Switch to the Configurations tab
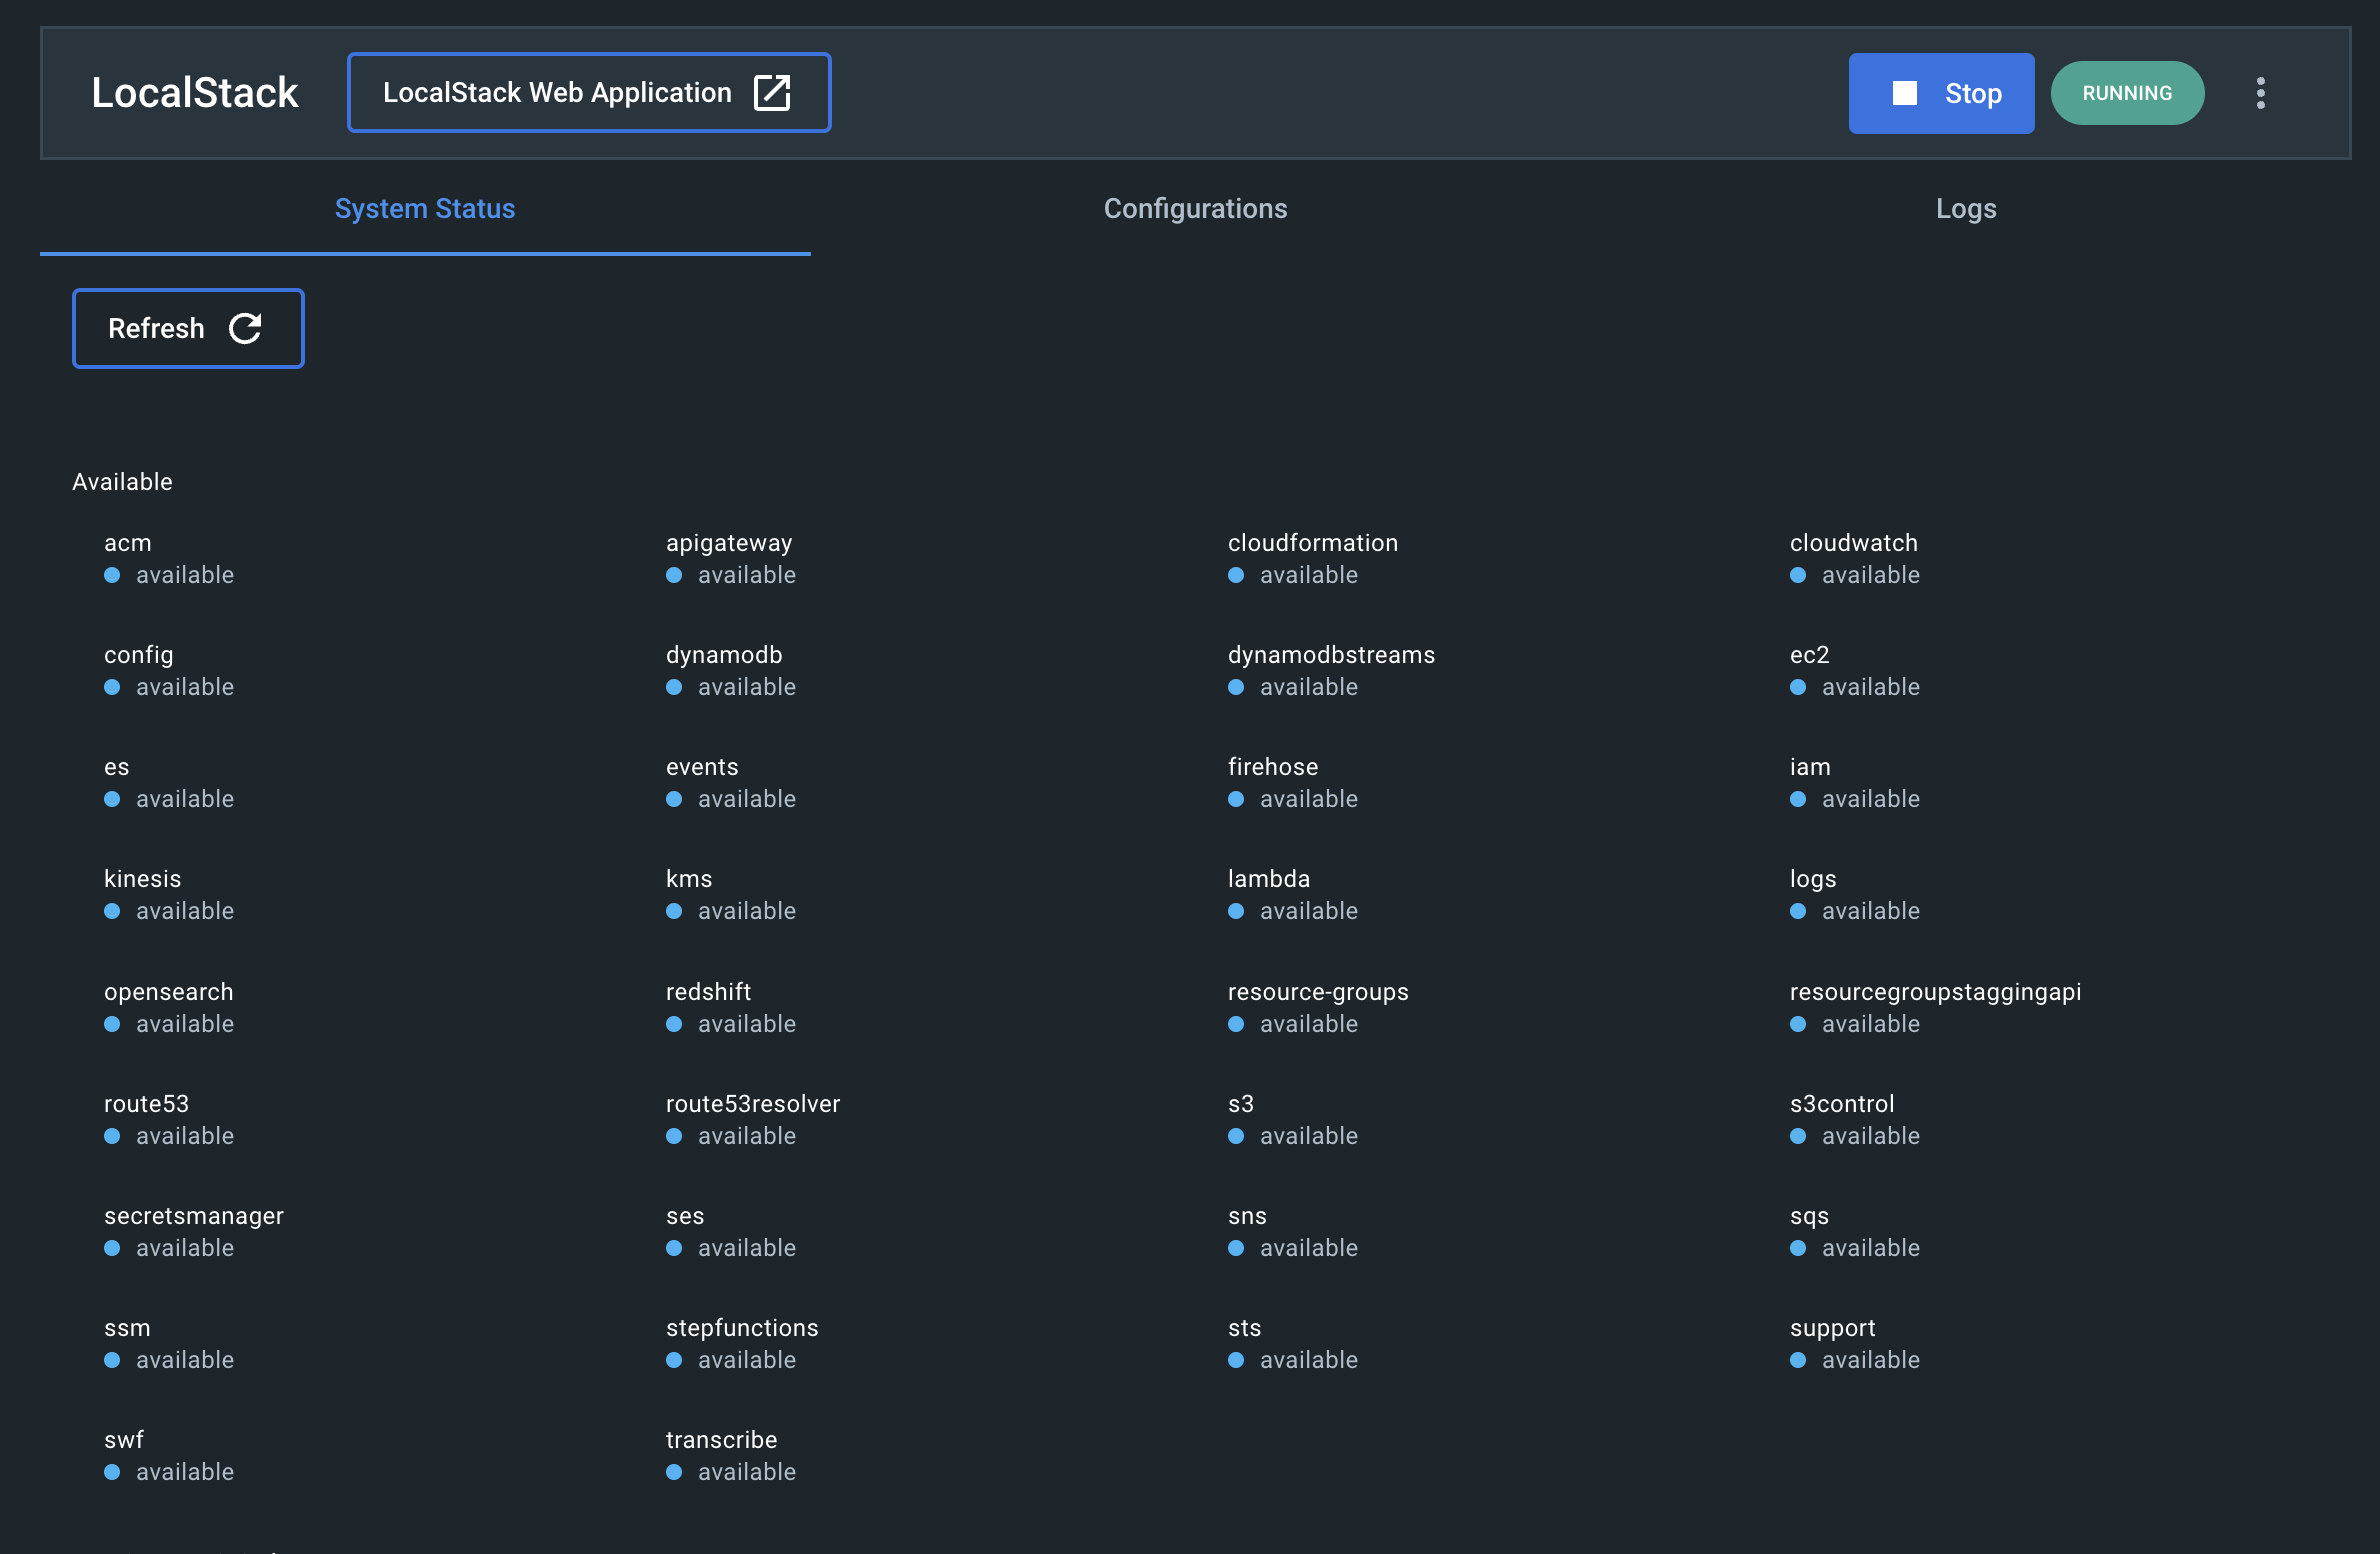2380x1554 pixels. tap(1195, 208)
